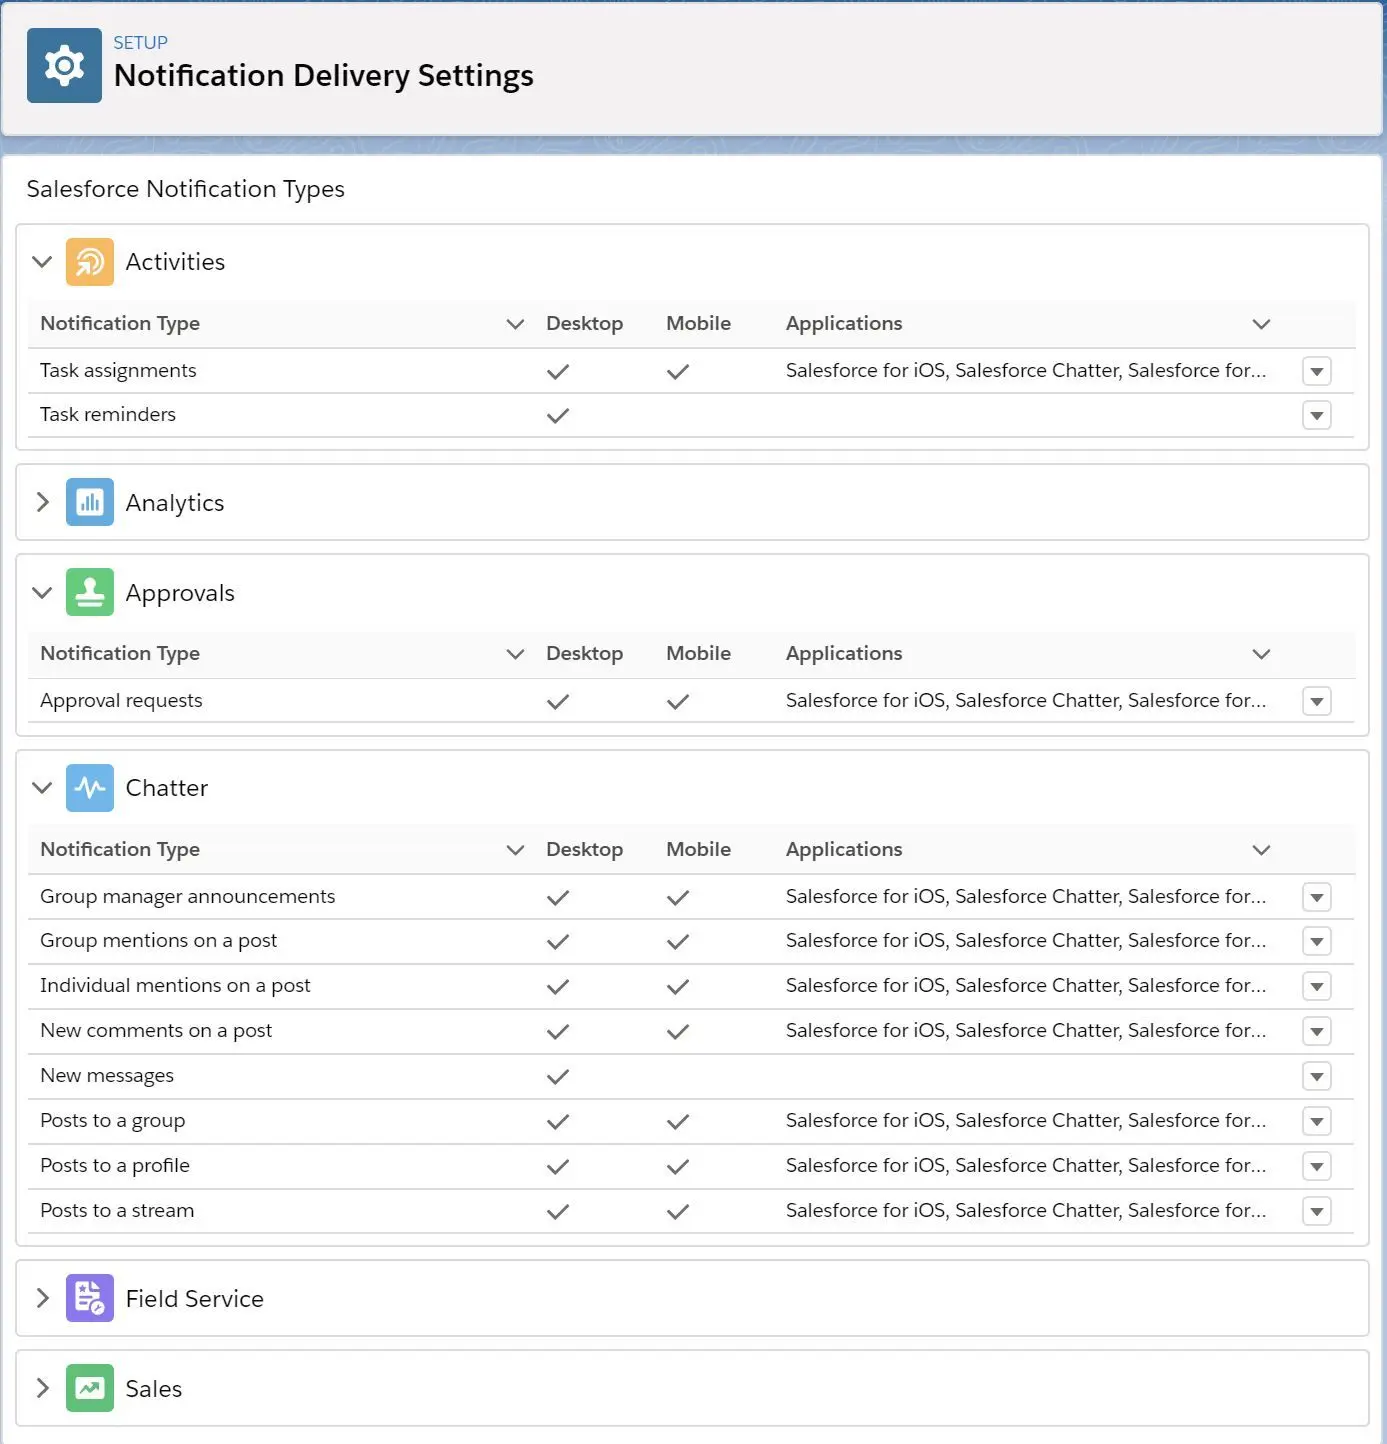Expand the Analytics section chevron
1387x1444 pixels.
42,502
